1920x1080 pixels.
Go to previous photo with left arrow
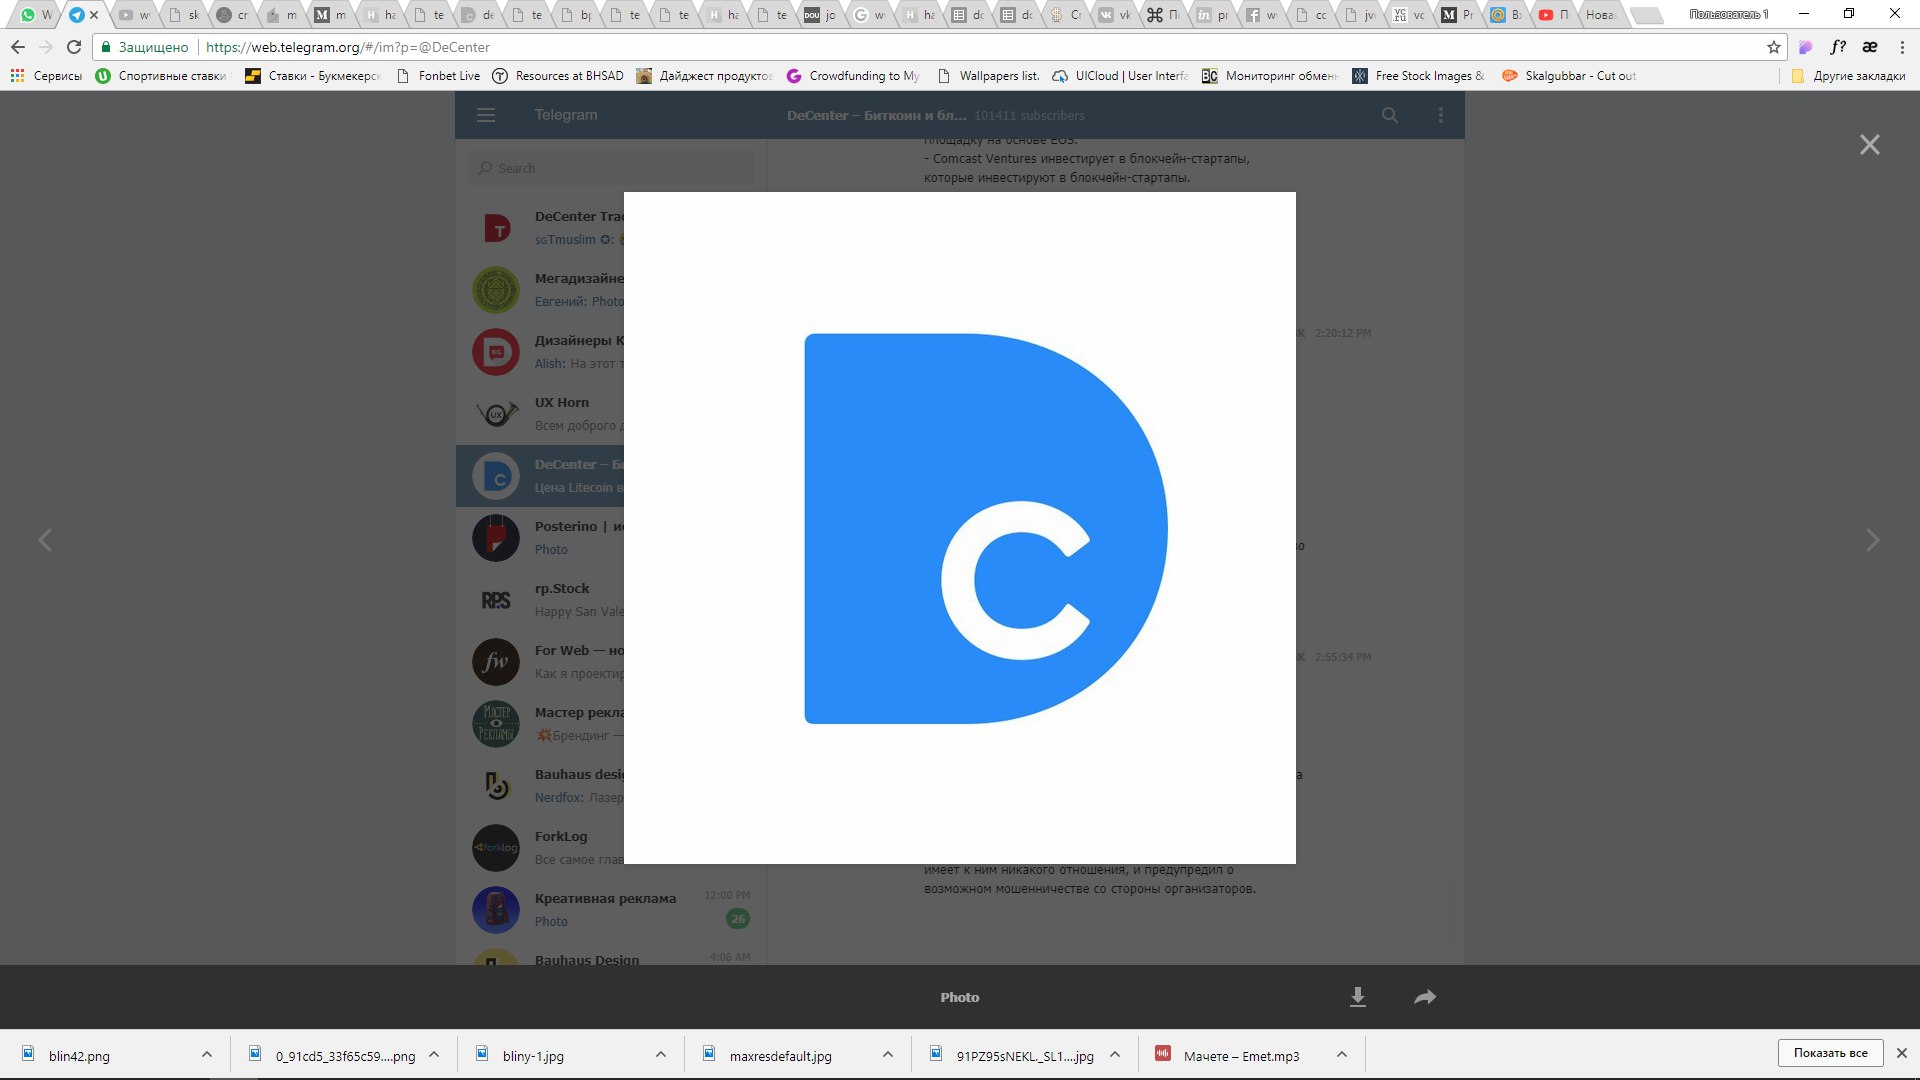tap(45, 540)
